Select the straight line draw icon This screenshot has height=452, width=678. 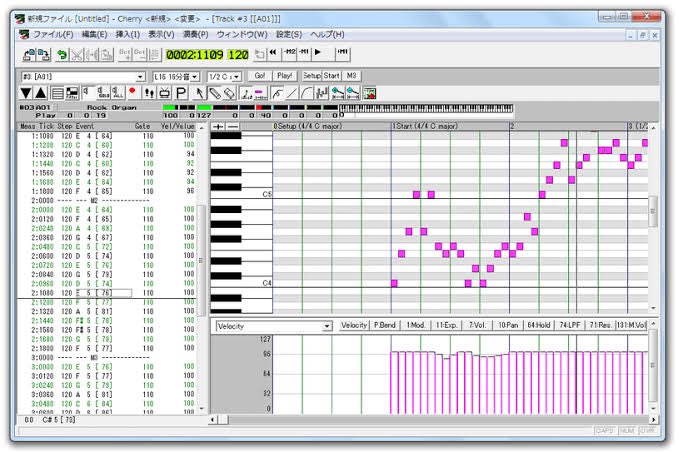[x=292, y=93]
